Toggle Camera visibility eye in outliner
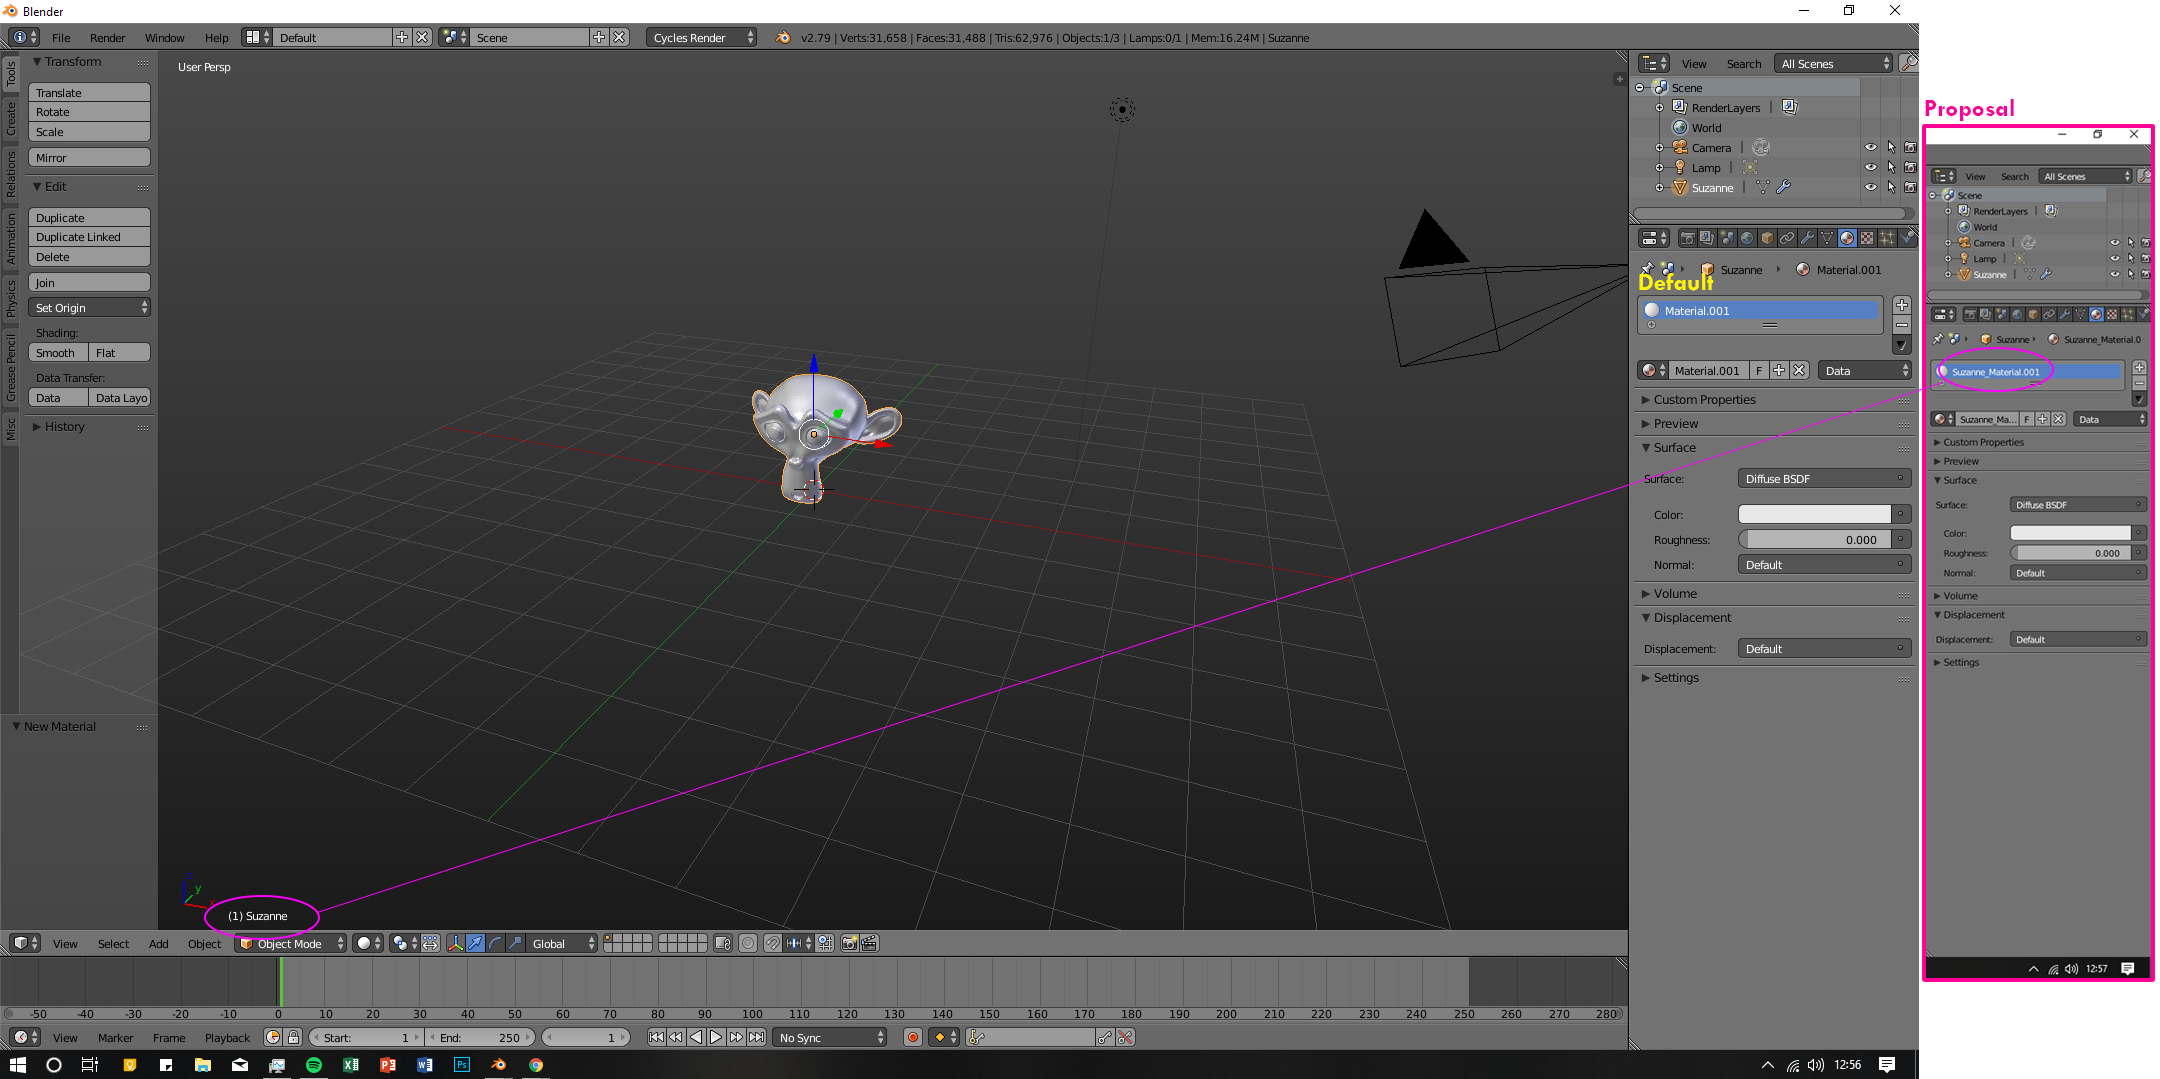This screenshot has height=1079, width=2160. click(1871, 148)
